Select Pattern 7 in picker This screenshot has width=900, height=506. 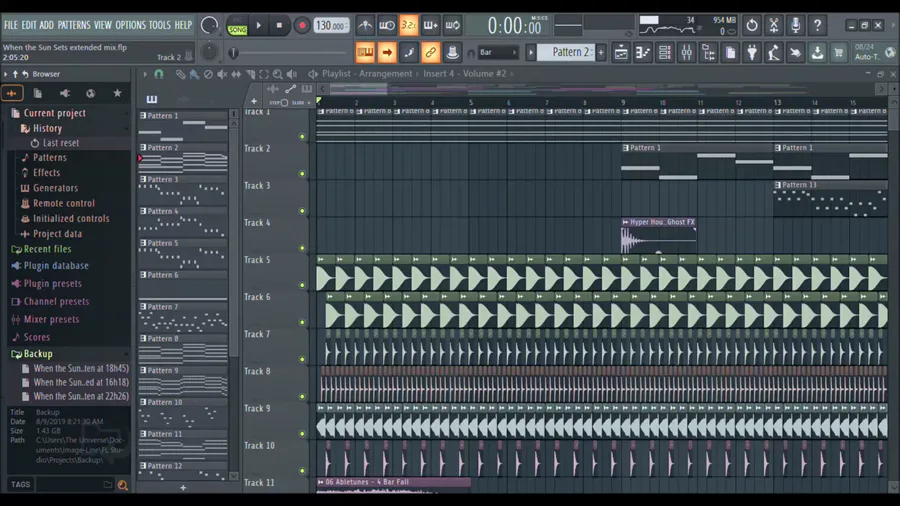point(183,318)
